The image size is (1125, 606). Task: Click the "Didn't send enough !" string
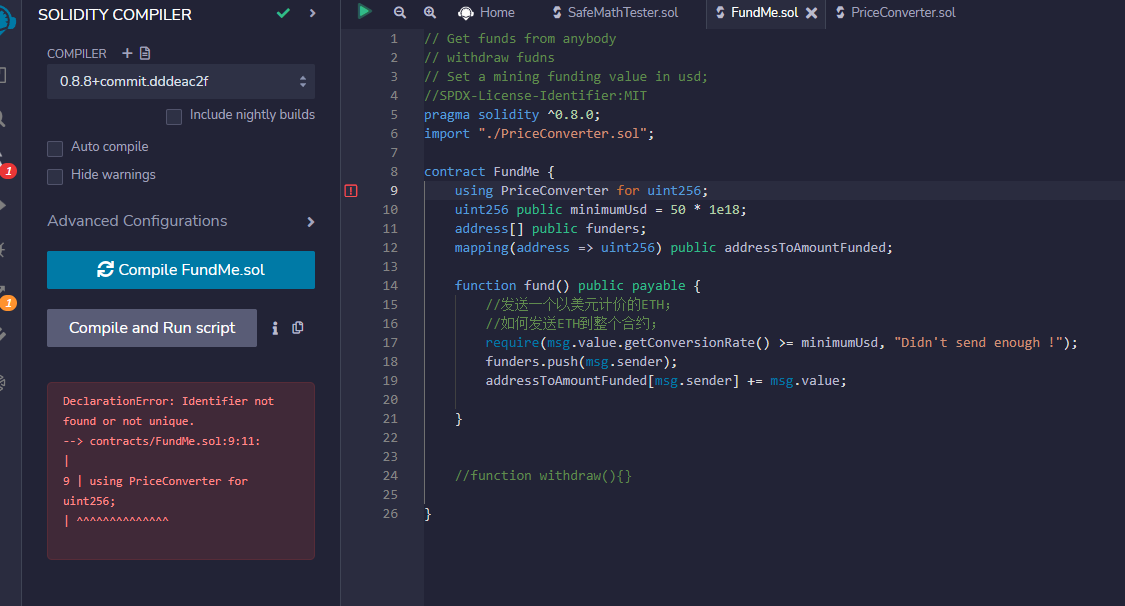(x=978, y=343)
